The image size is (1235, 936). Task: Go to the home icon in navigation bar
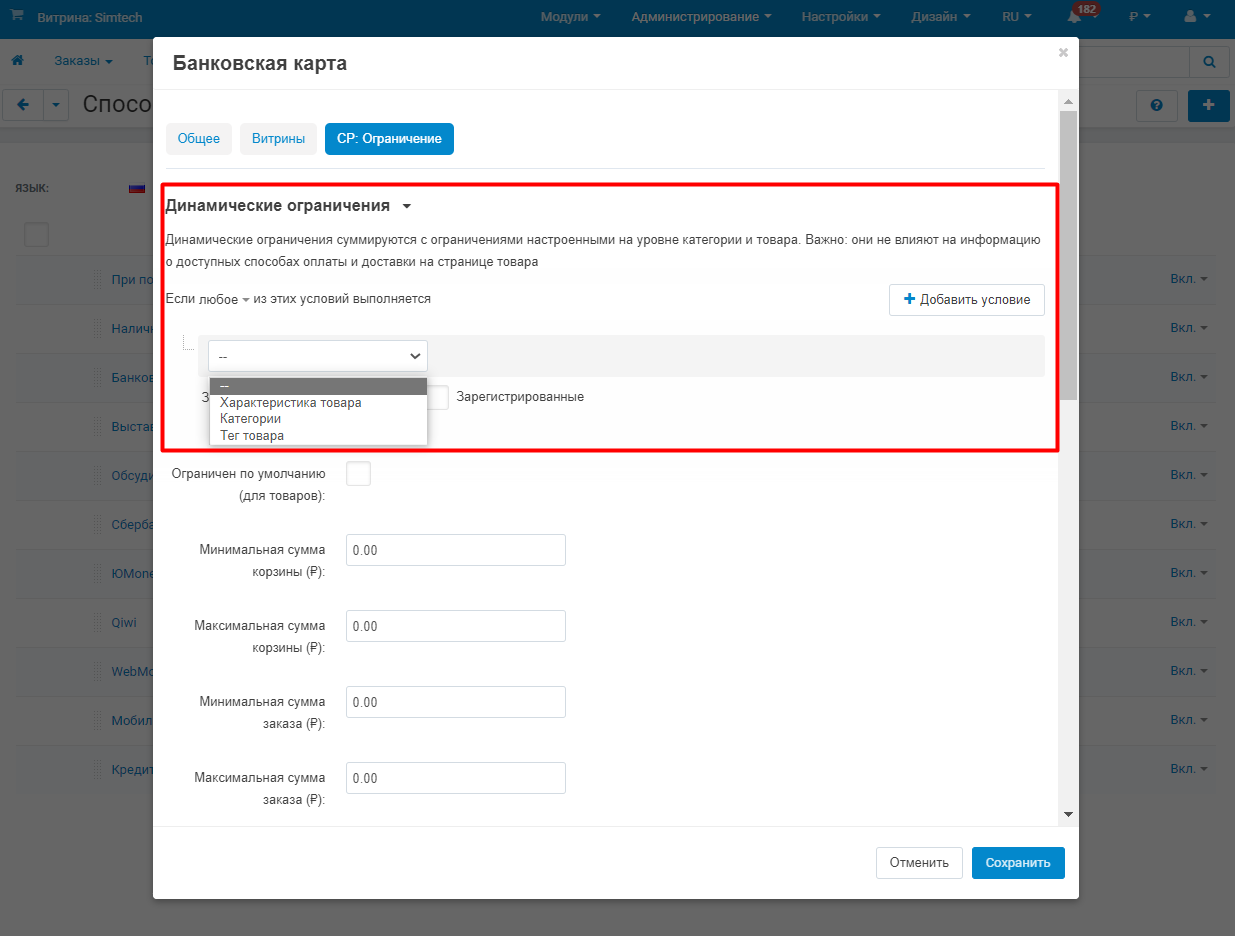tap(17, 61)
